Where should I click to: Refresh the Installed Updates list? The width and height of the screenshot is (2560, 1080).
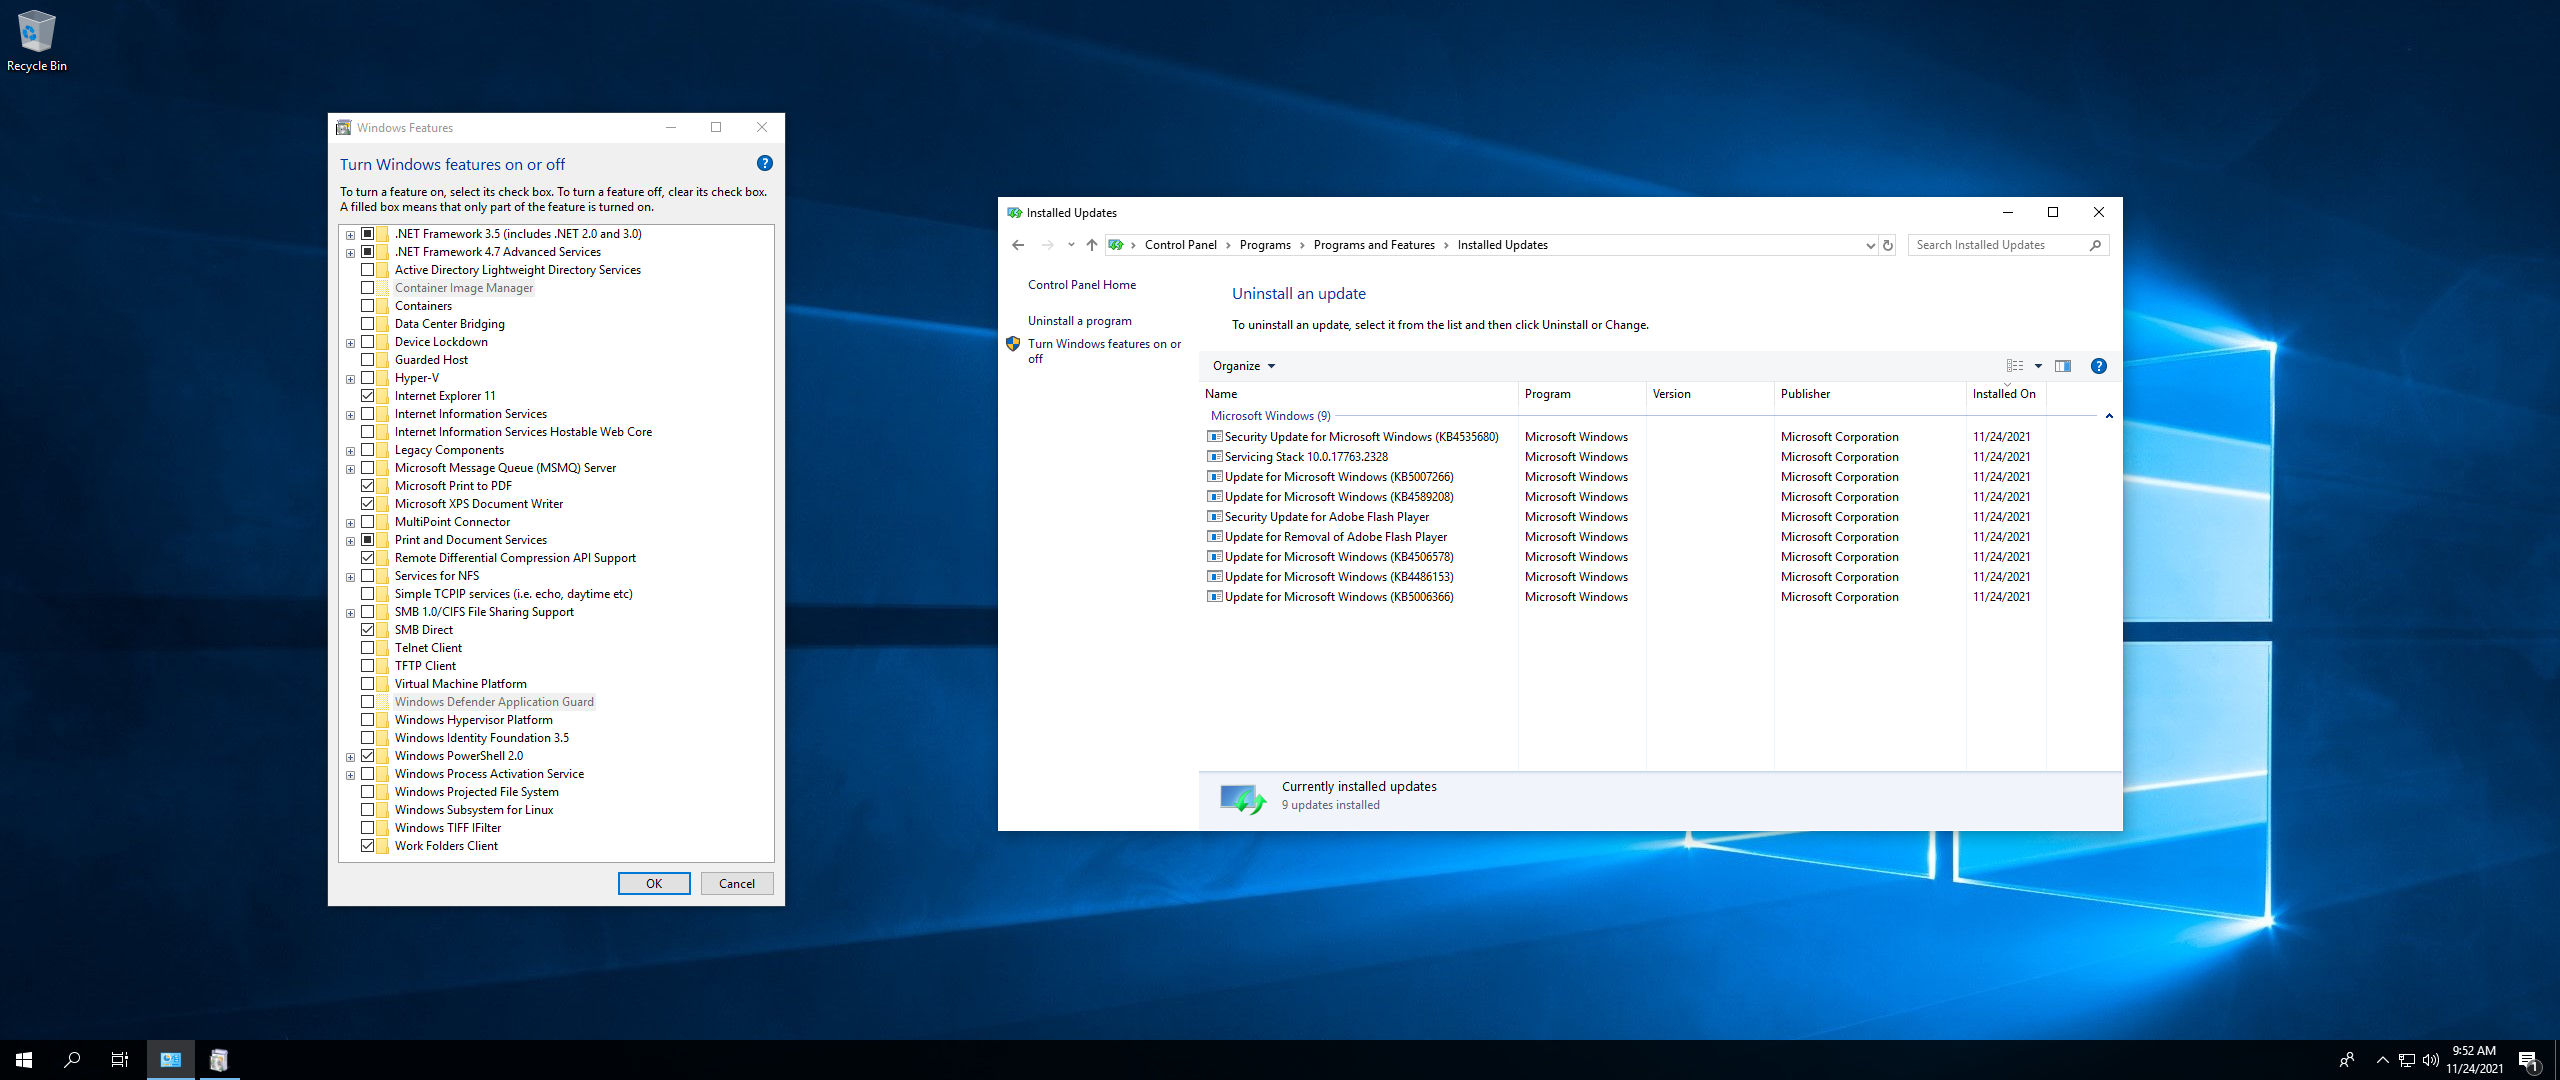[1888, 245]
